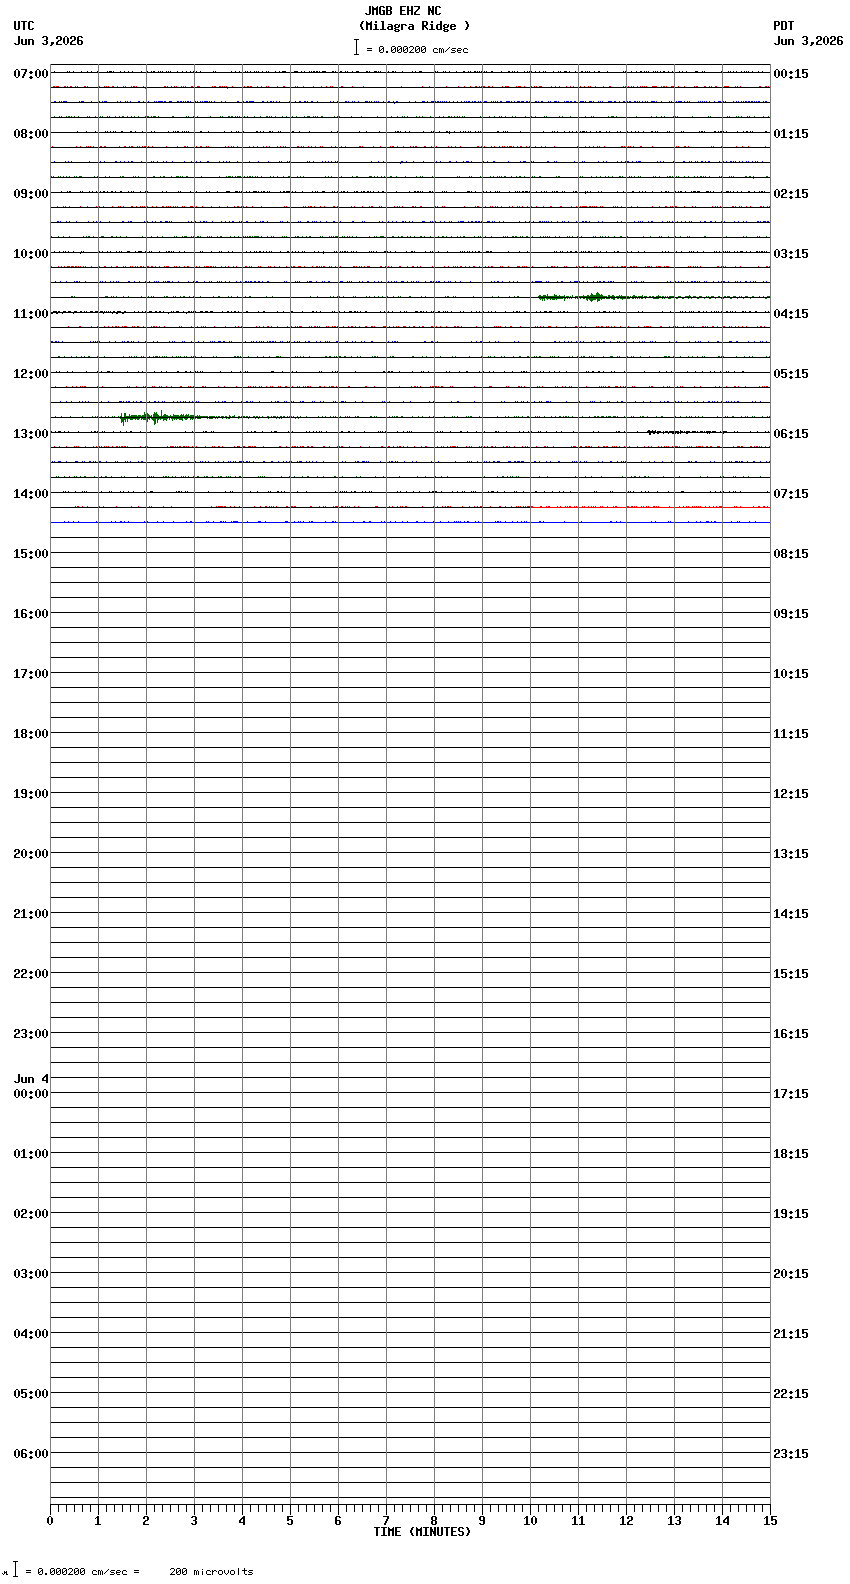Click the minute 10 tick label on axis
This screenshot has height=1584, width=850.
pos(530,1521)
